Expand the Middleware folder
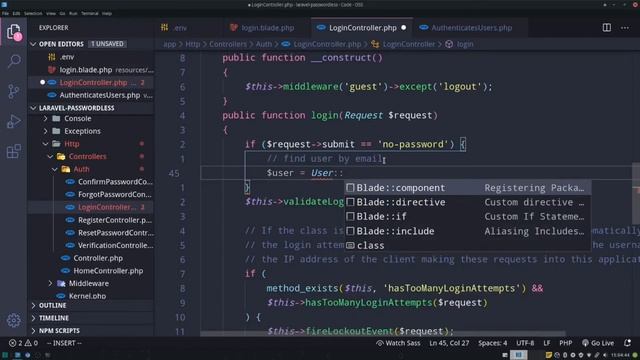Screen dimensions: 640x360 coord(89,283)
